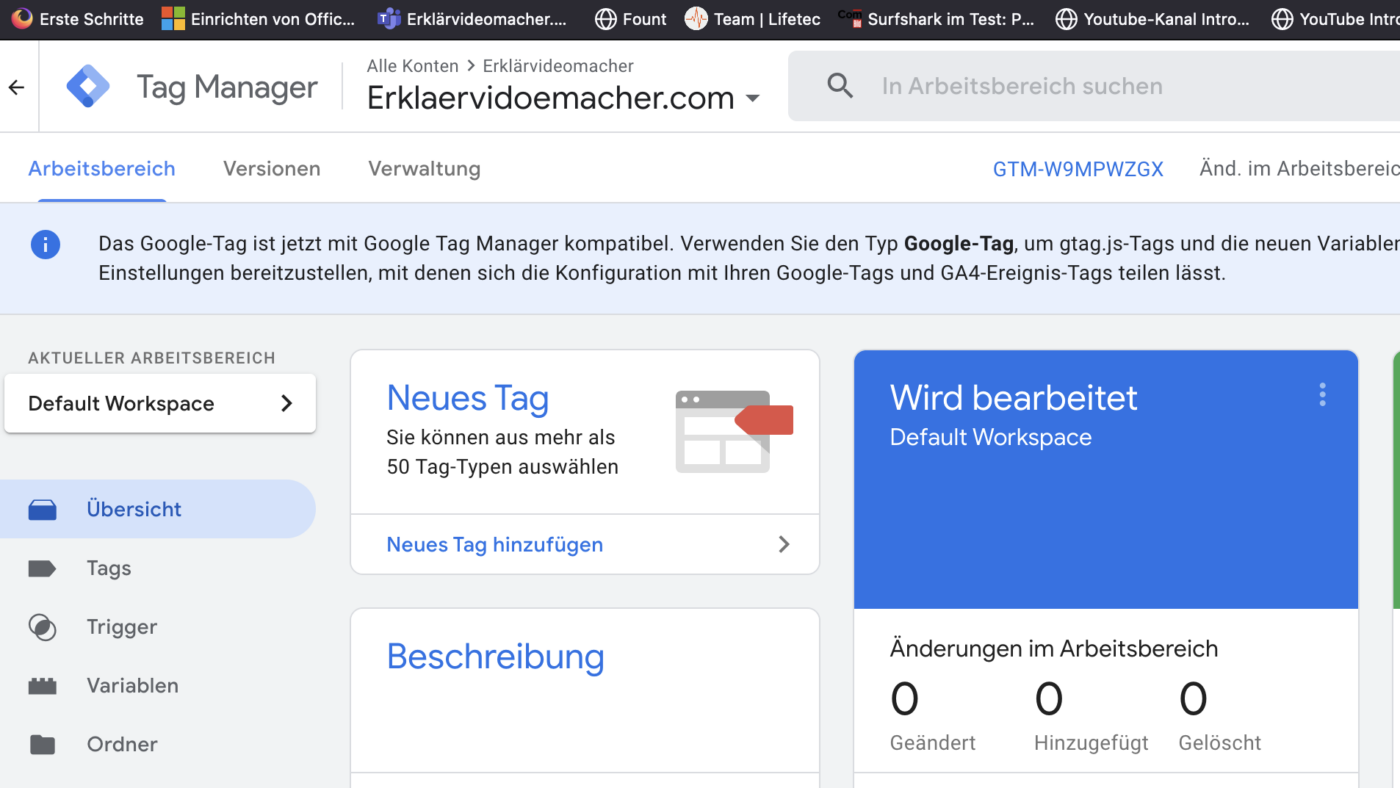Viewport: 1400px width, 788px height.
Task: Click Team | Lifetec bookmark label
Action: [767, 19]
